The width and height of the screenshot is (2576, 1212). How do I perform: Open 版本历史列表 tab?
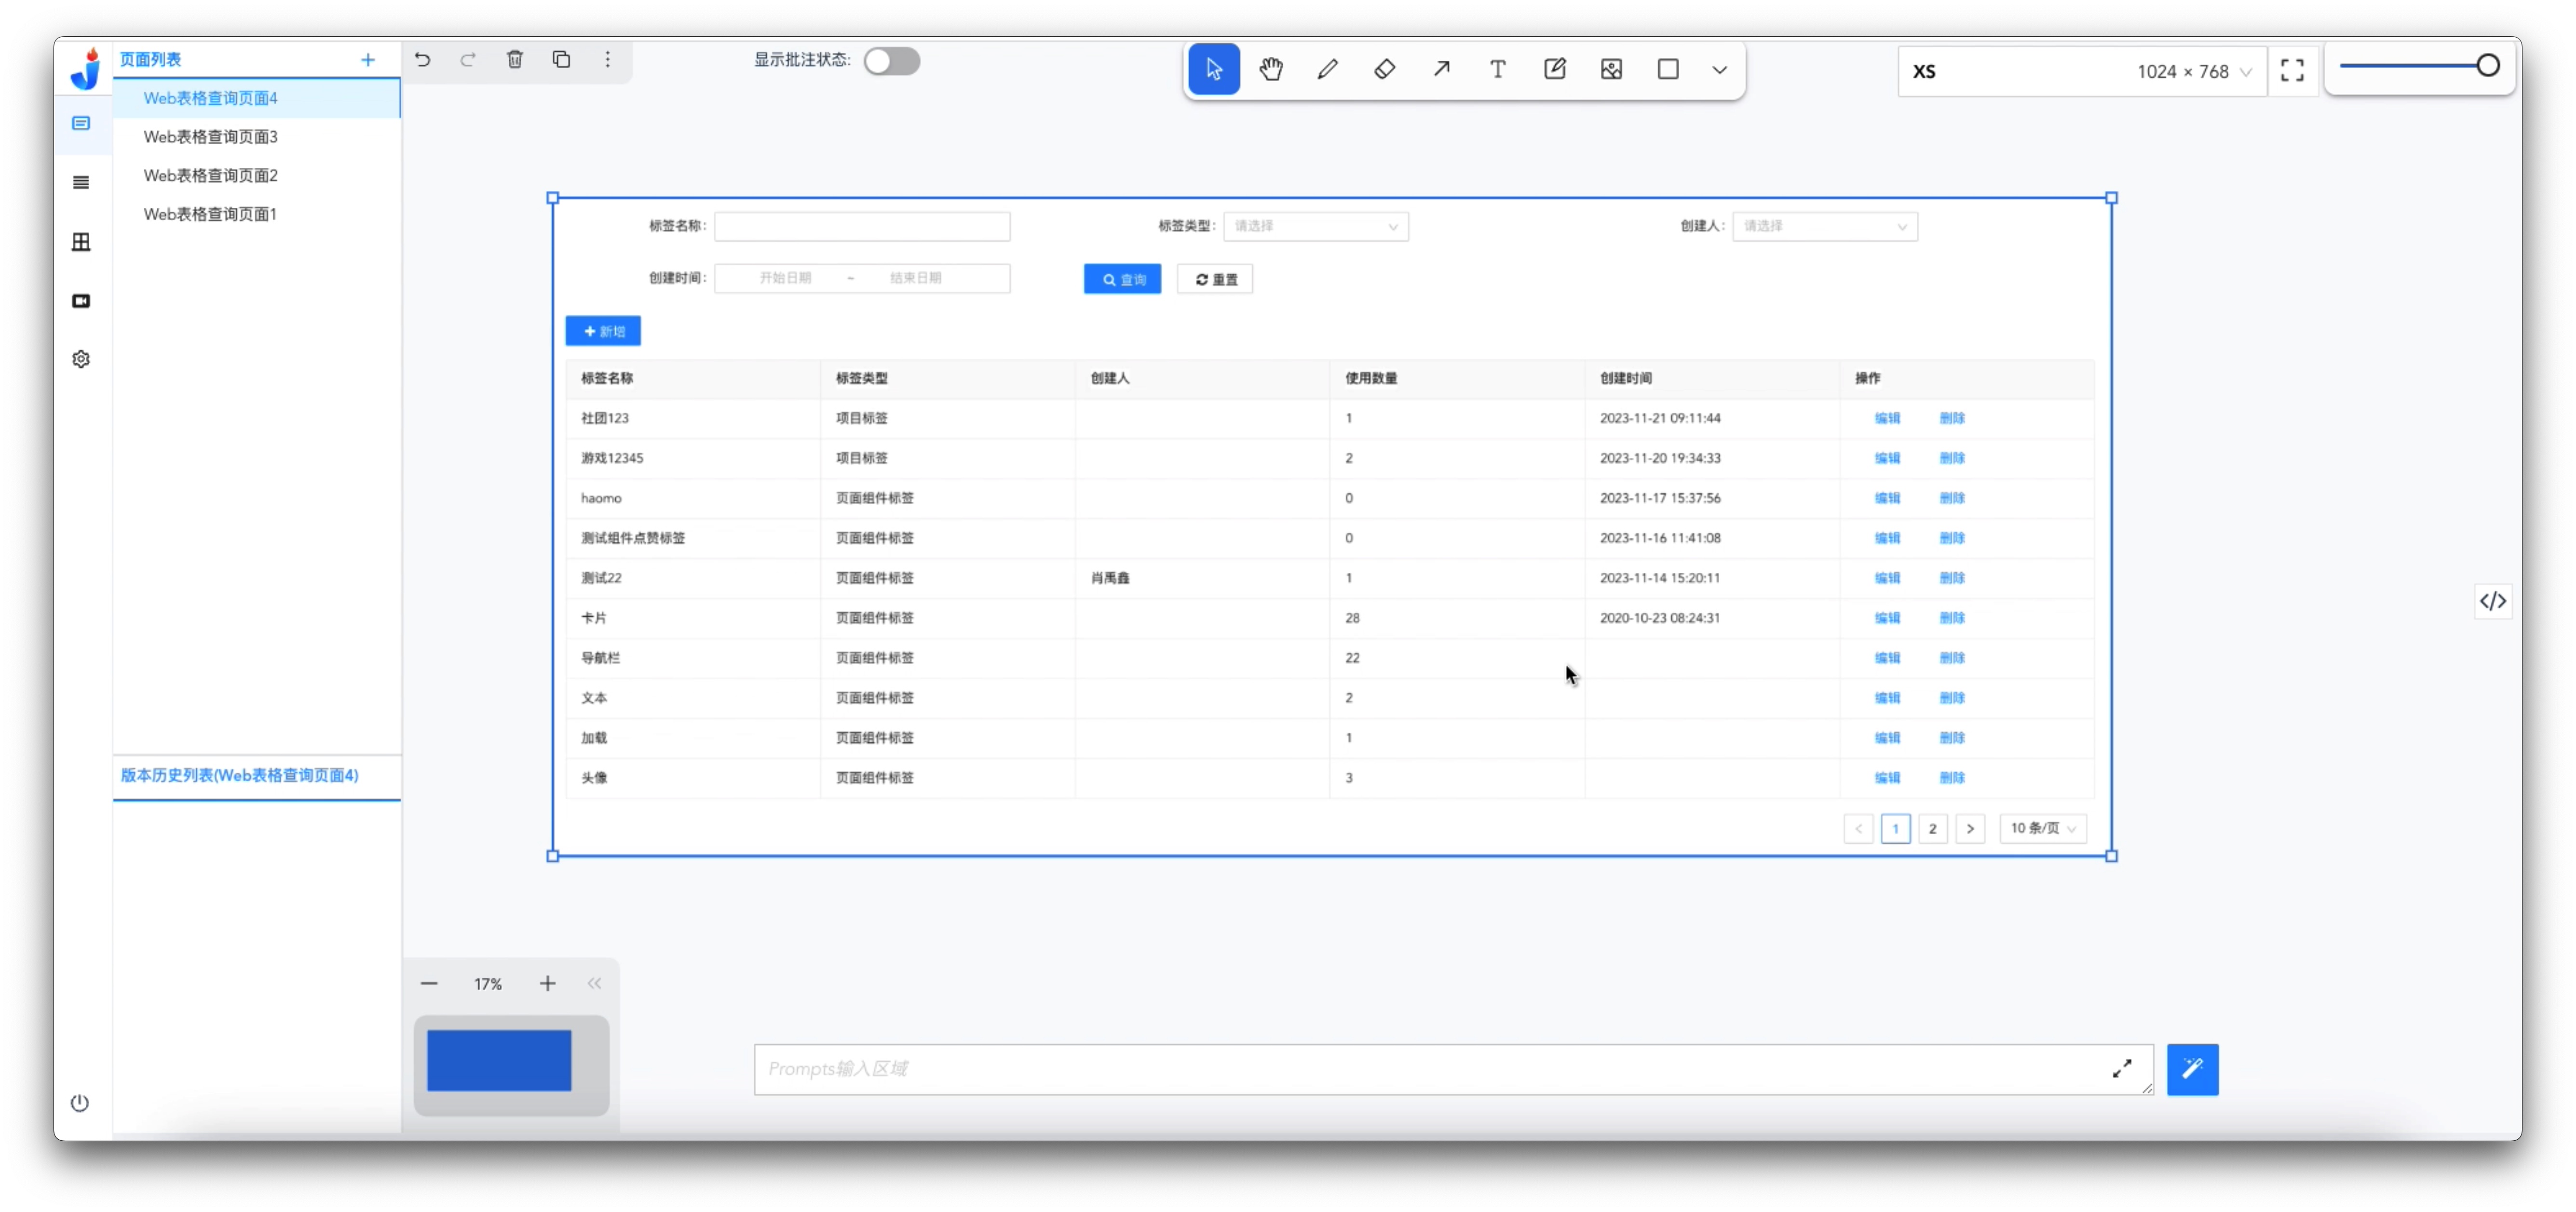[239, 775]
